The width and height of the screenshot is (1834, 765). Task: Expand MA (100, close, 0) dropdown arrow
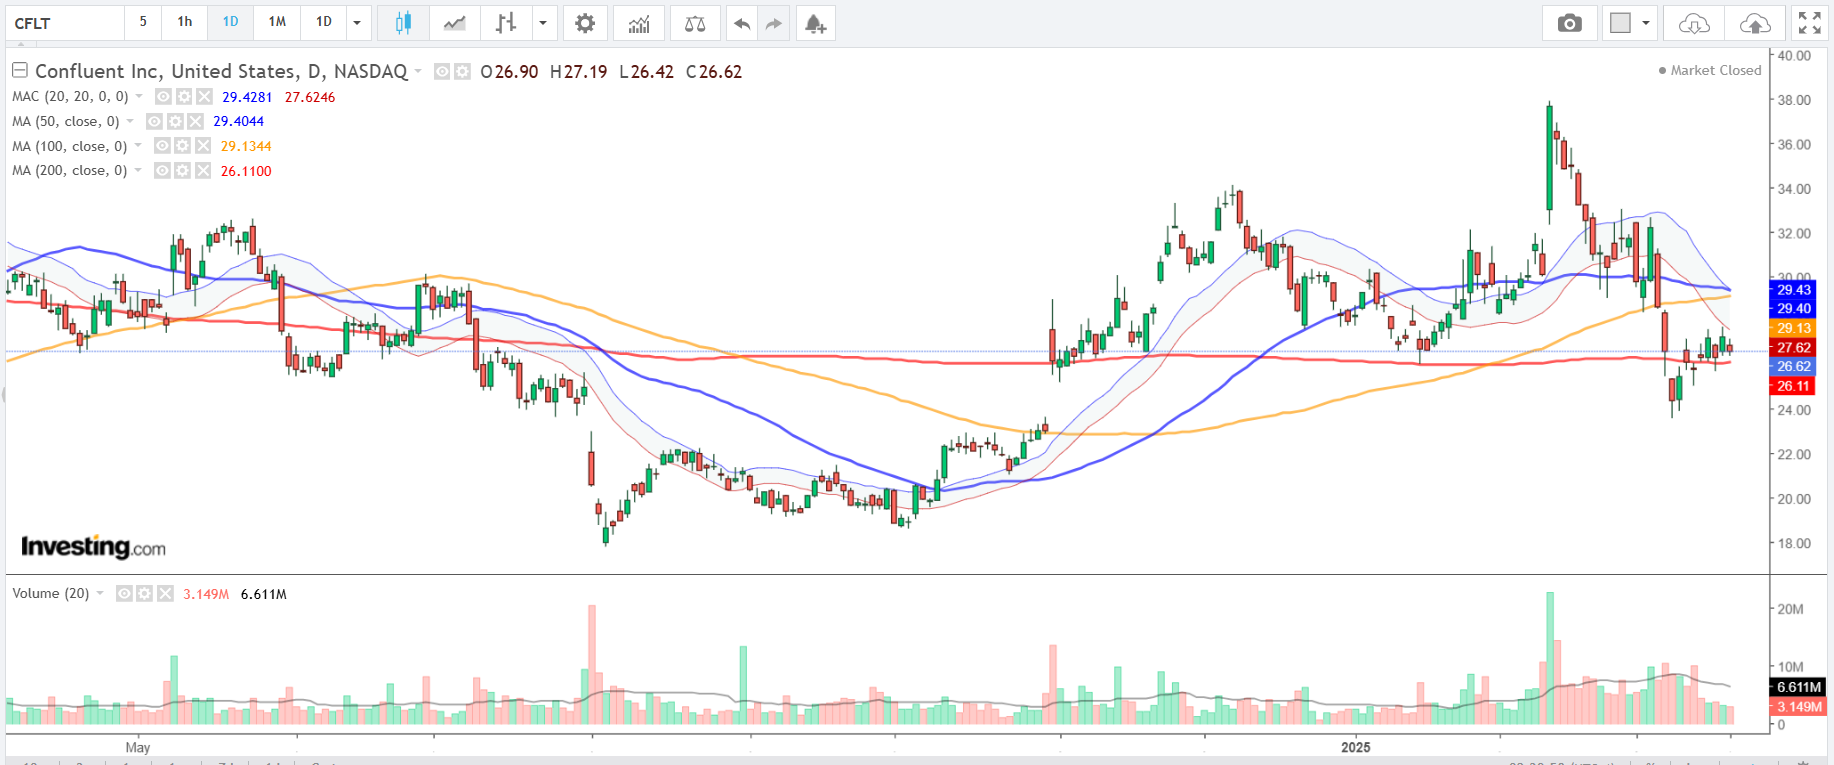point(138,146)
